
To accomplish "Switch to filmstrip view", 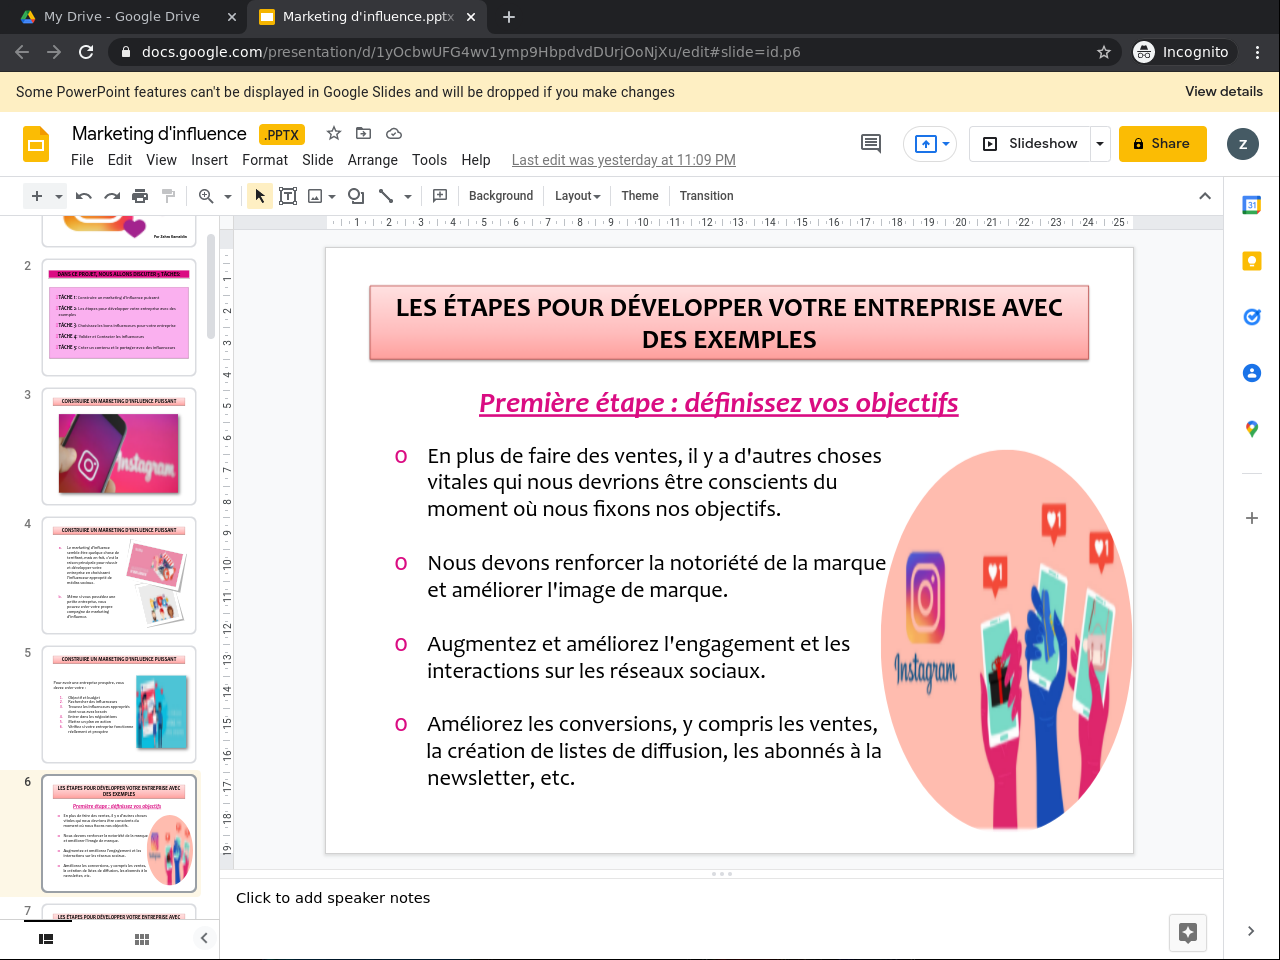I will [x=46, y=939].
